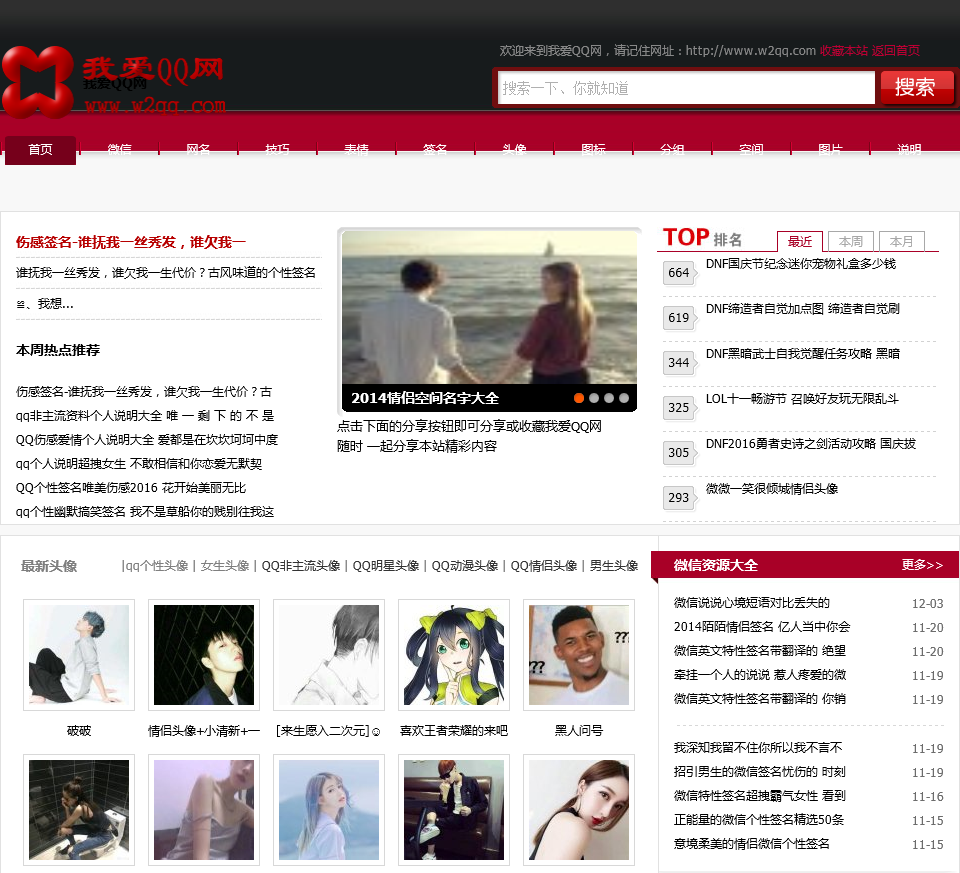This screenshot has width=960, height=873.
Task: Switch to the 本周 ranking tab
Action: click(850, 241)
